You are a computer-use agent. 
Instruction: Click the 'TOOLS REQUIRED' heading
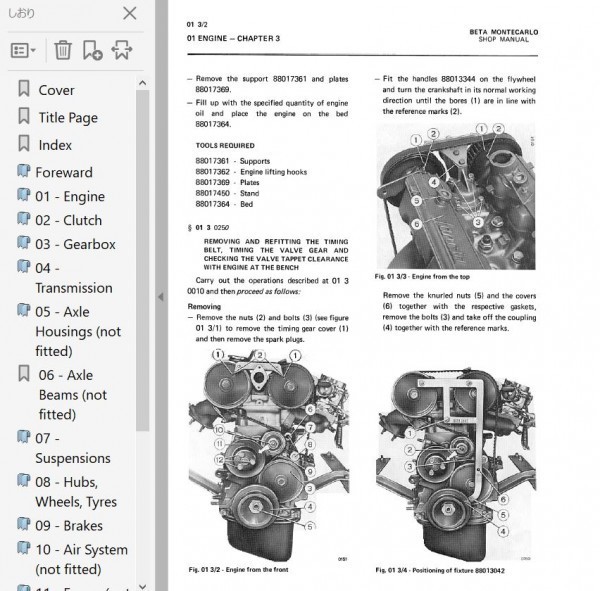click(x=225, y=145)
